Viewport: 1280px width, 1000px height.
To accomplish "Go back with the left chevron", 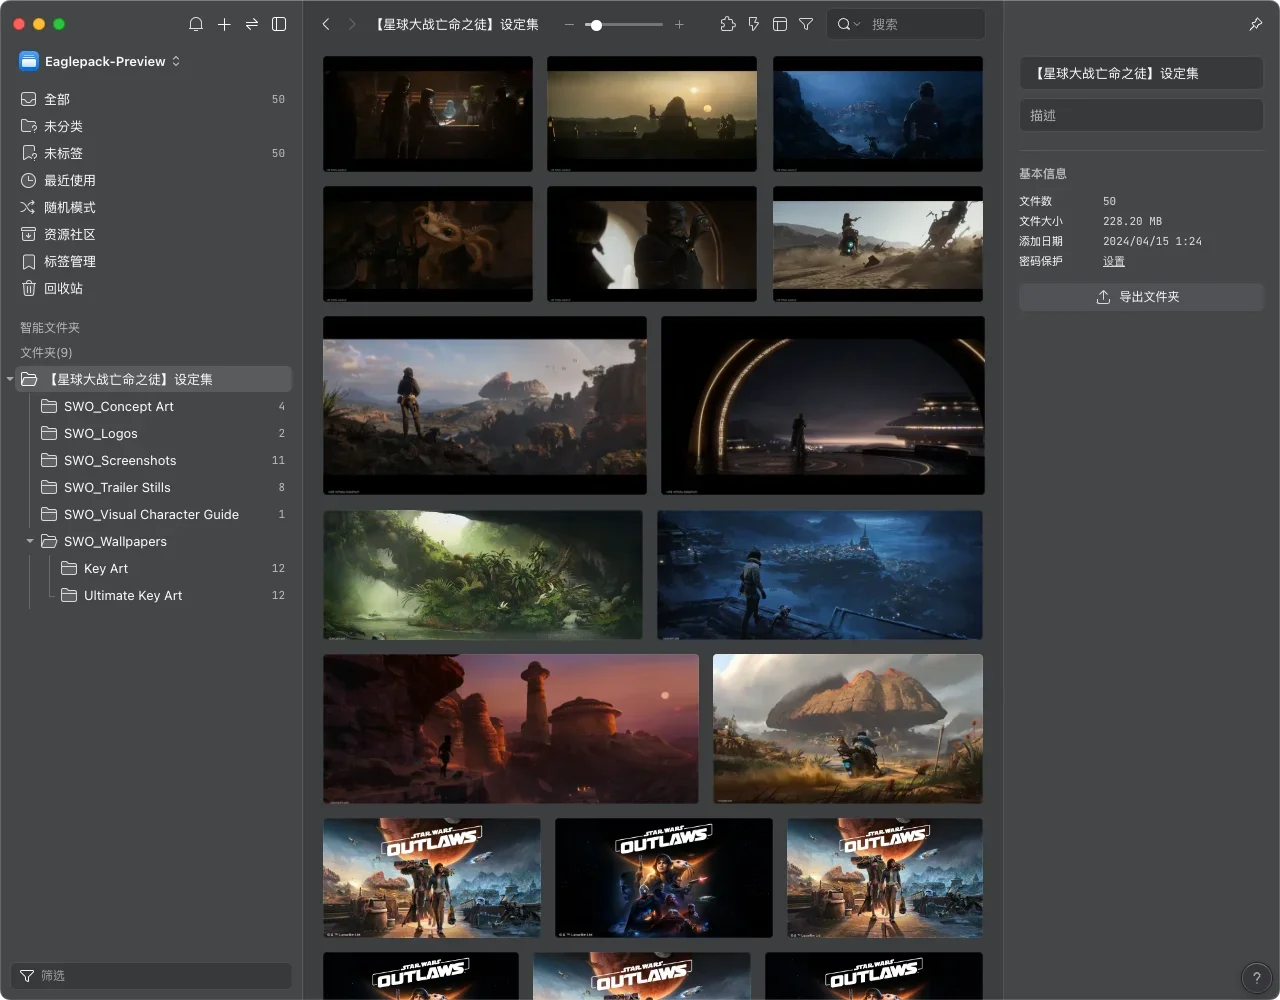I will point(326,24).
